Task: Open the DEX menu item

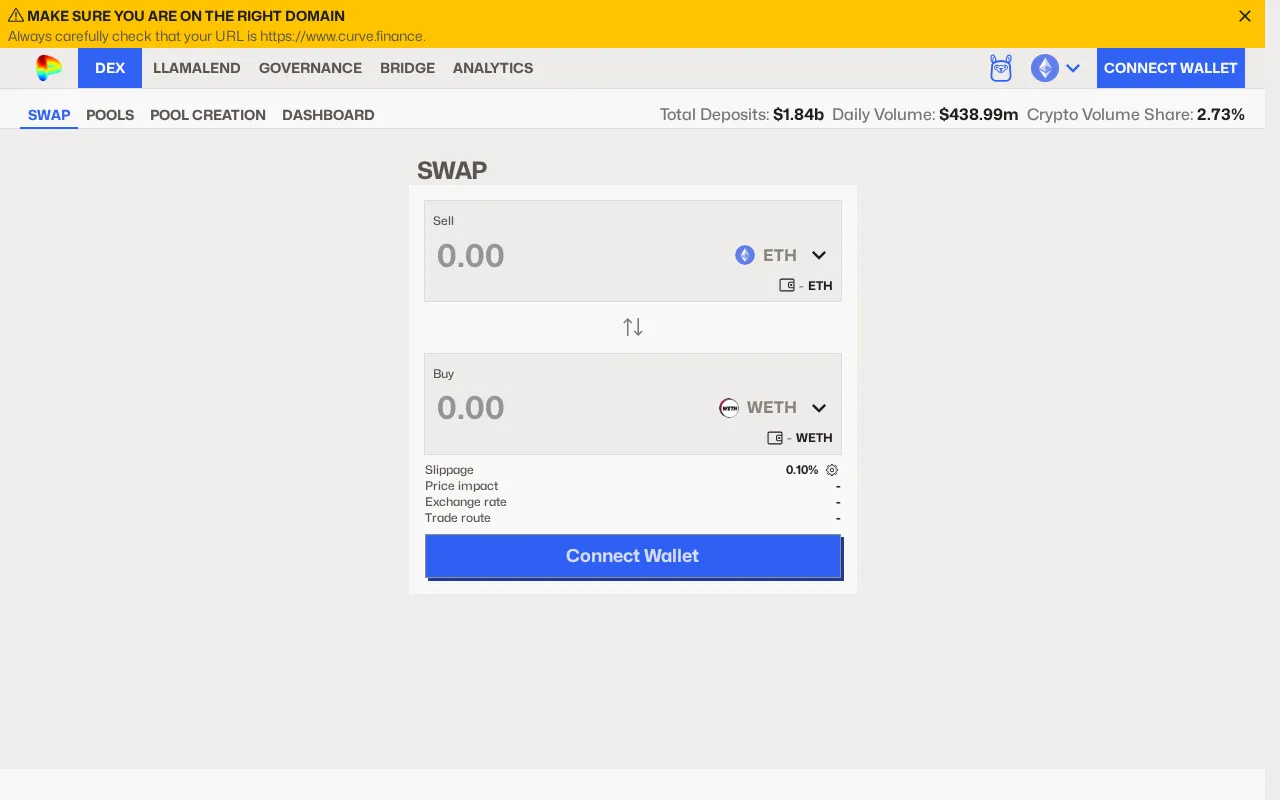Action: (x=110, y=68)
